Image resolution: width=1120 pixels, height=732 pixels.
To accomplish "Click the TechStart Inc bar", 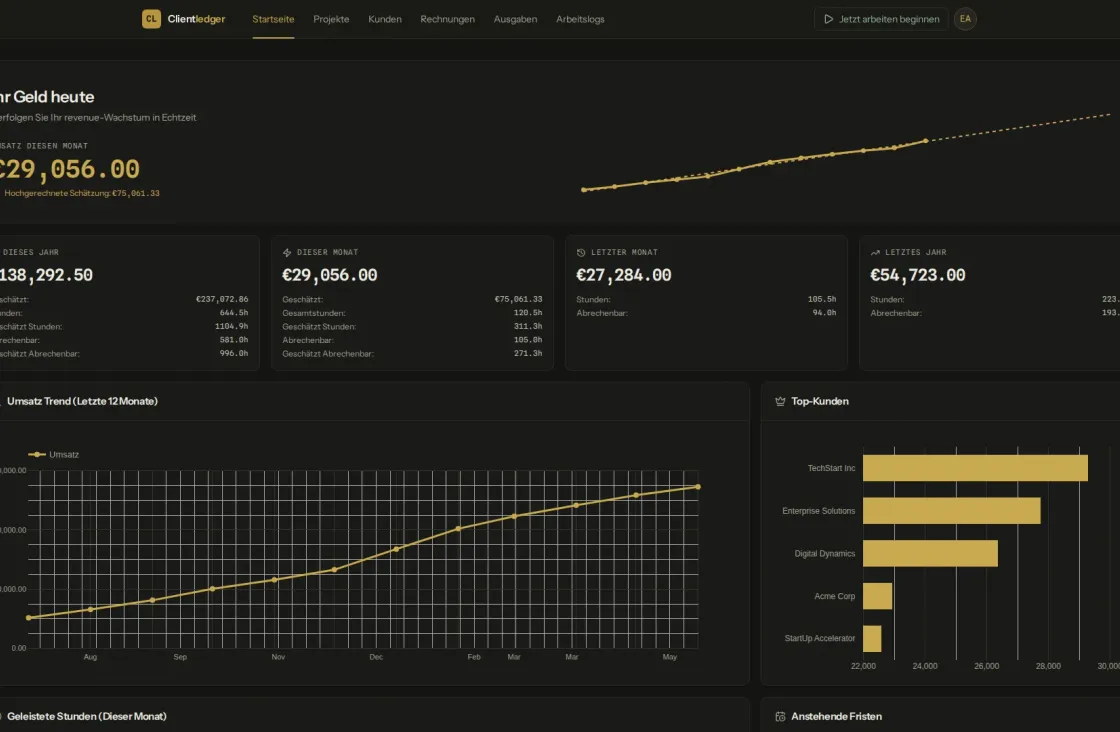I will click(975, 468).
